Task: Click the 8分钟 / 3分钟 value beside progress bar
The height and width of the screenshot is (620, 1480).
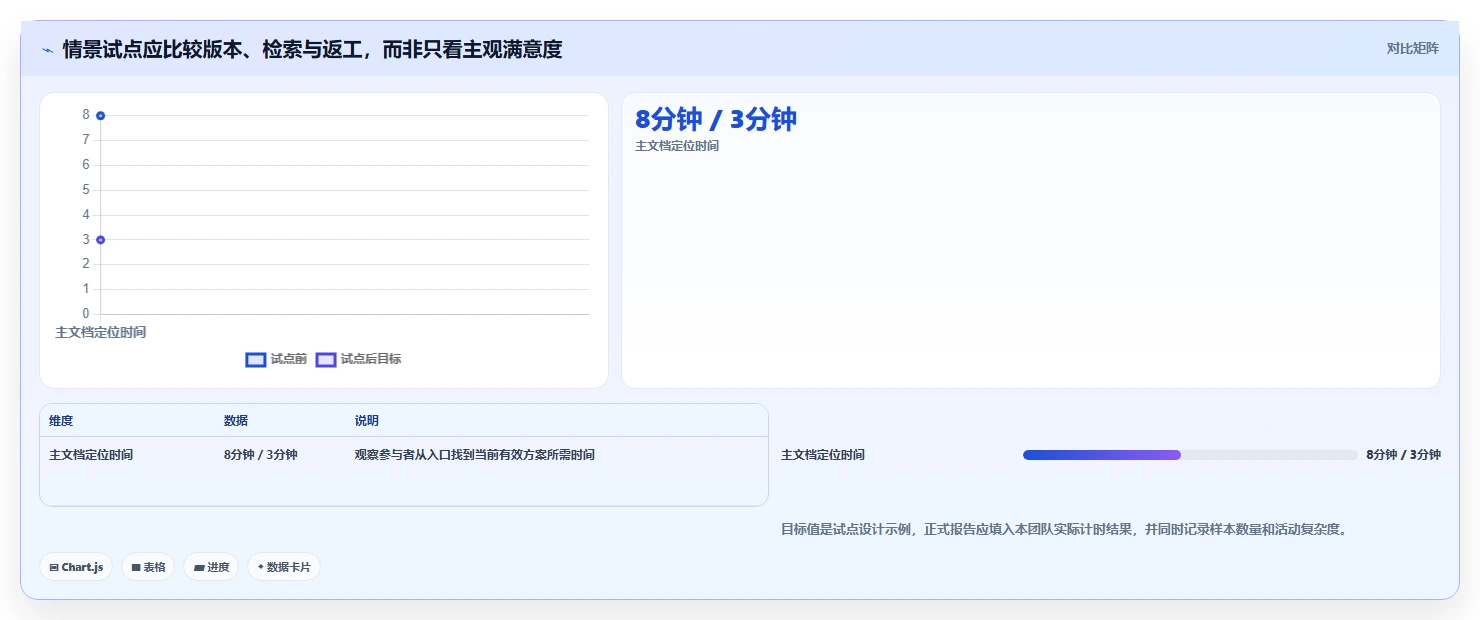Action: (1403, 455)
